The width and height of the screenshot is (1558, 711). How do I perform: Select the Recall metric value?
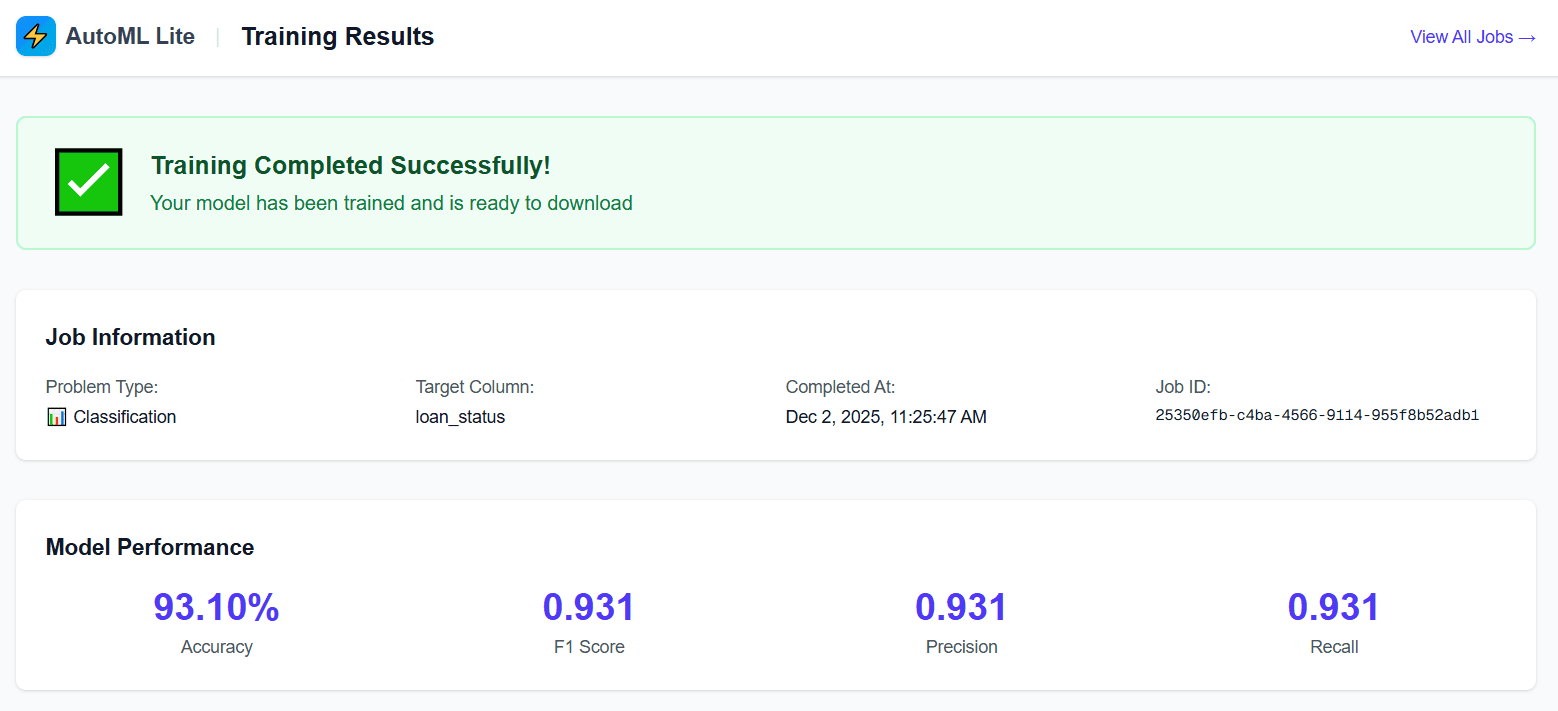[1334, 607]
